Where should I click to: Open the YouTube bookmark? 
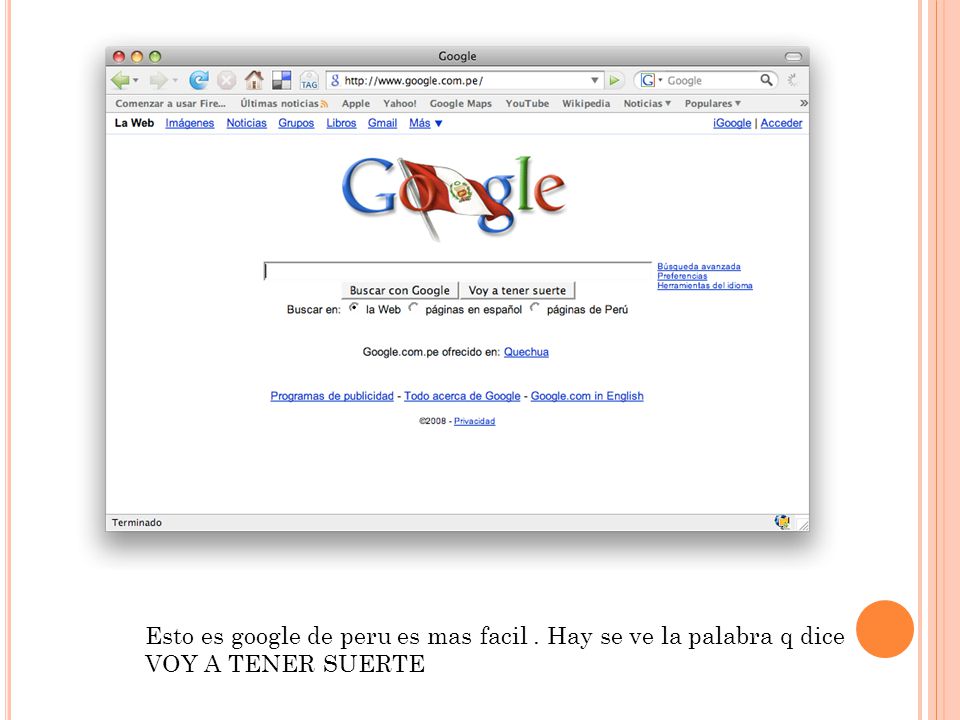click(527, 103)
